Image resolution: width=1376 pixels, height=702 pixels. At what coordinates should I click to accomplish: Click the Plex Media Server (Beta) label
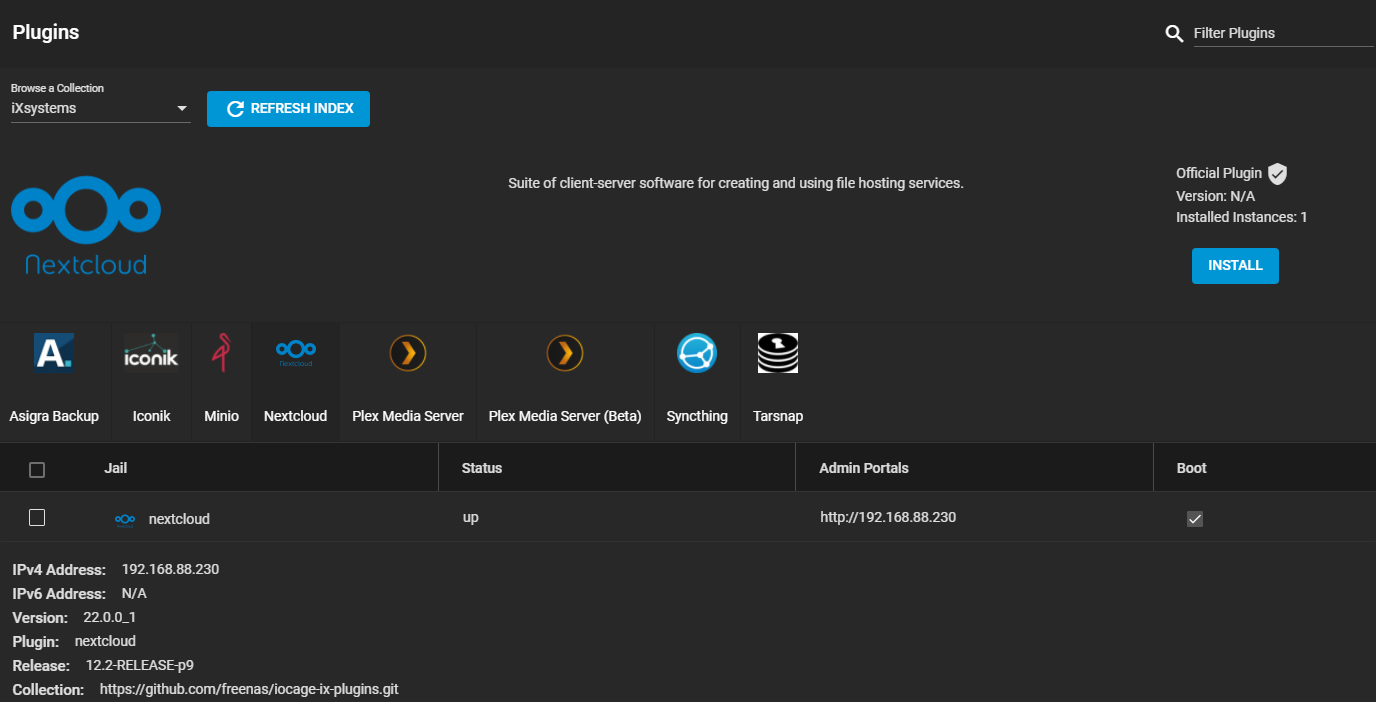pyautogui.click(x=565, y=416)
